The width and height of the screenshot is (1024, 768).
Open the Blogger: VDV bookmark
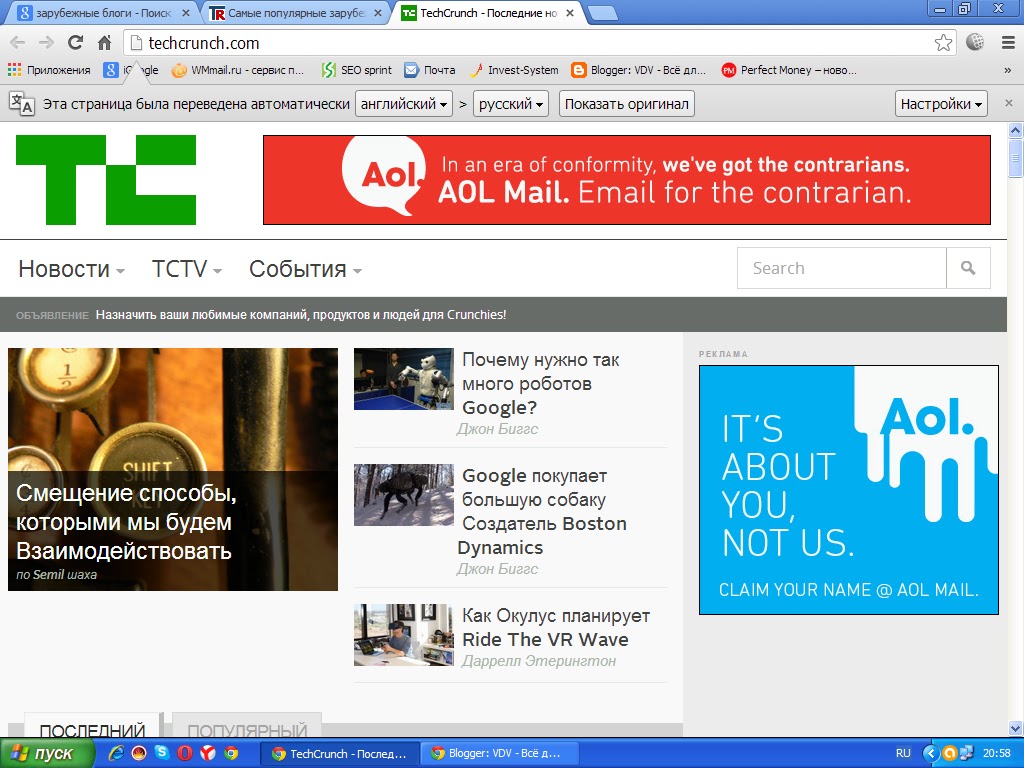[x=639, y=70]
